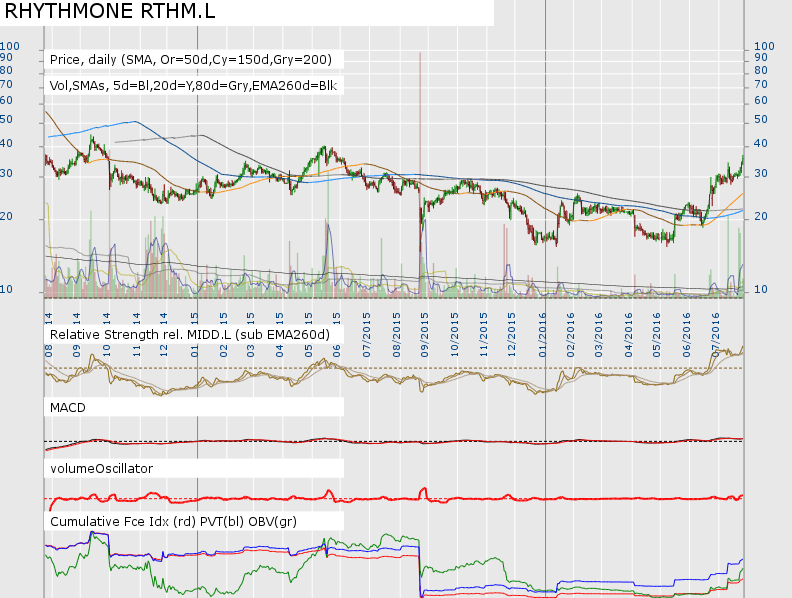Select the 20 value on right price axis
Viewport: 792px width, 598px height.
759,217
